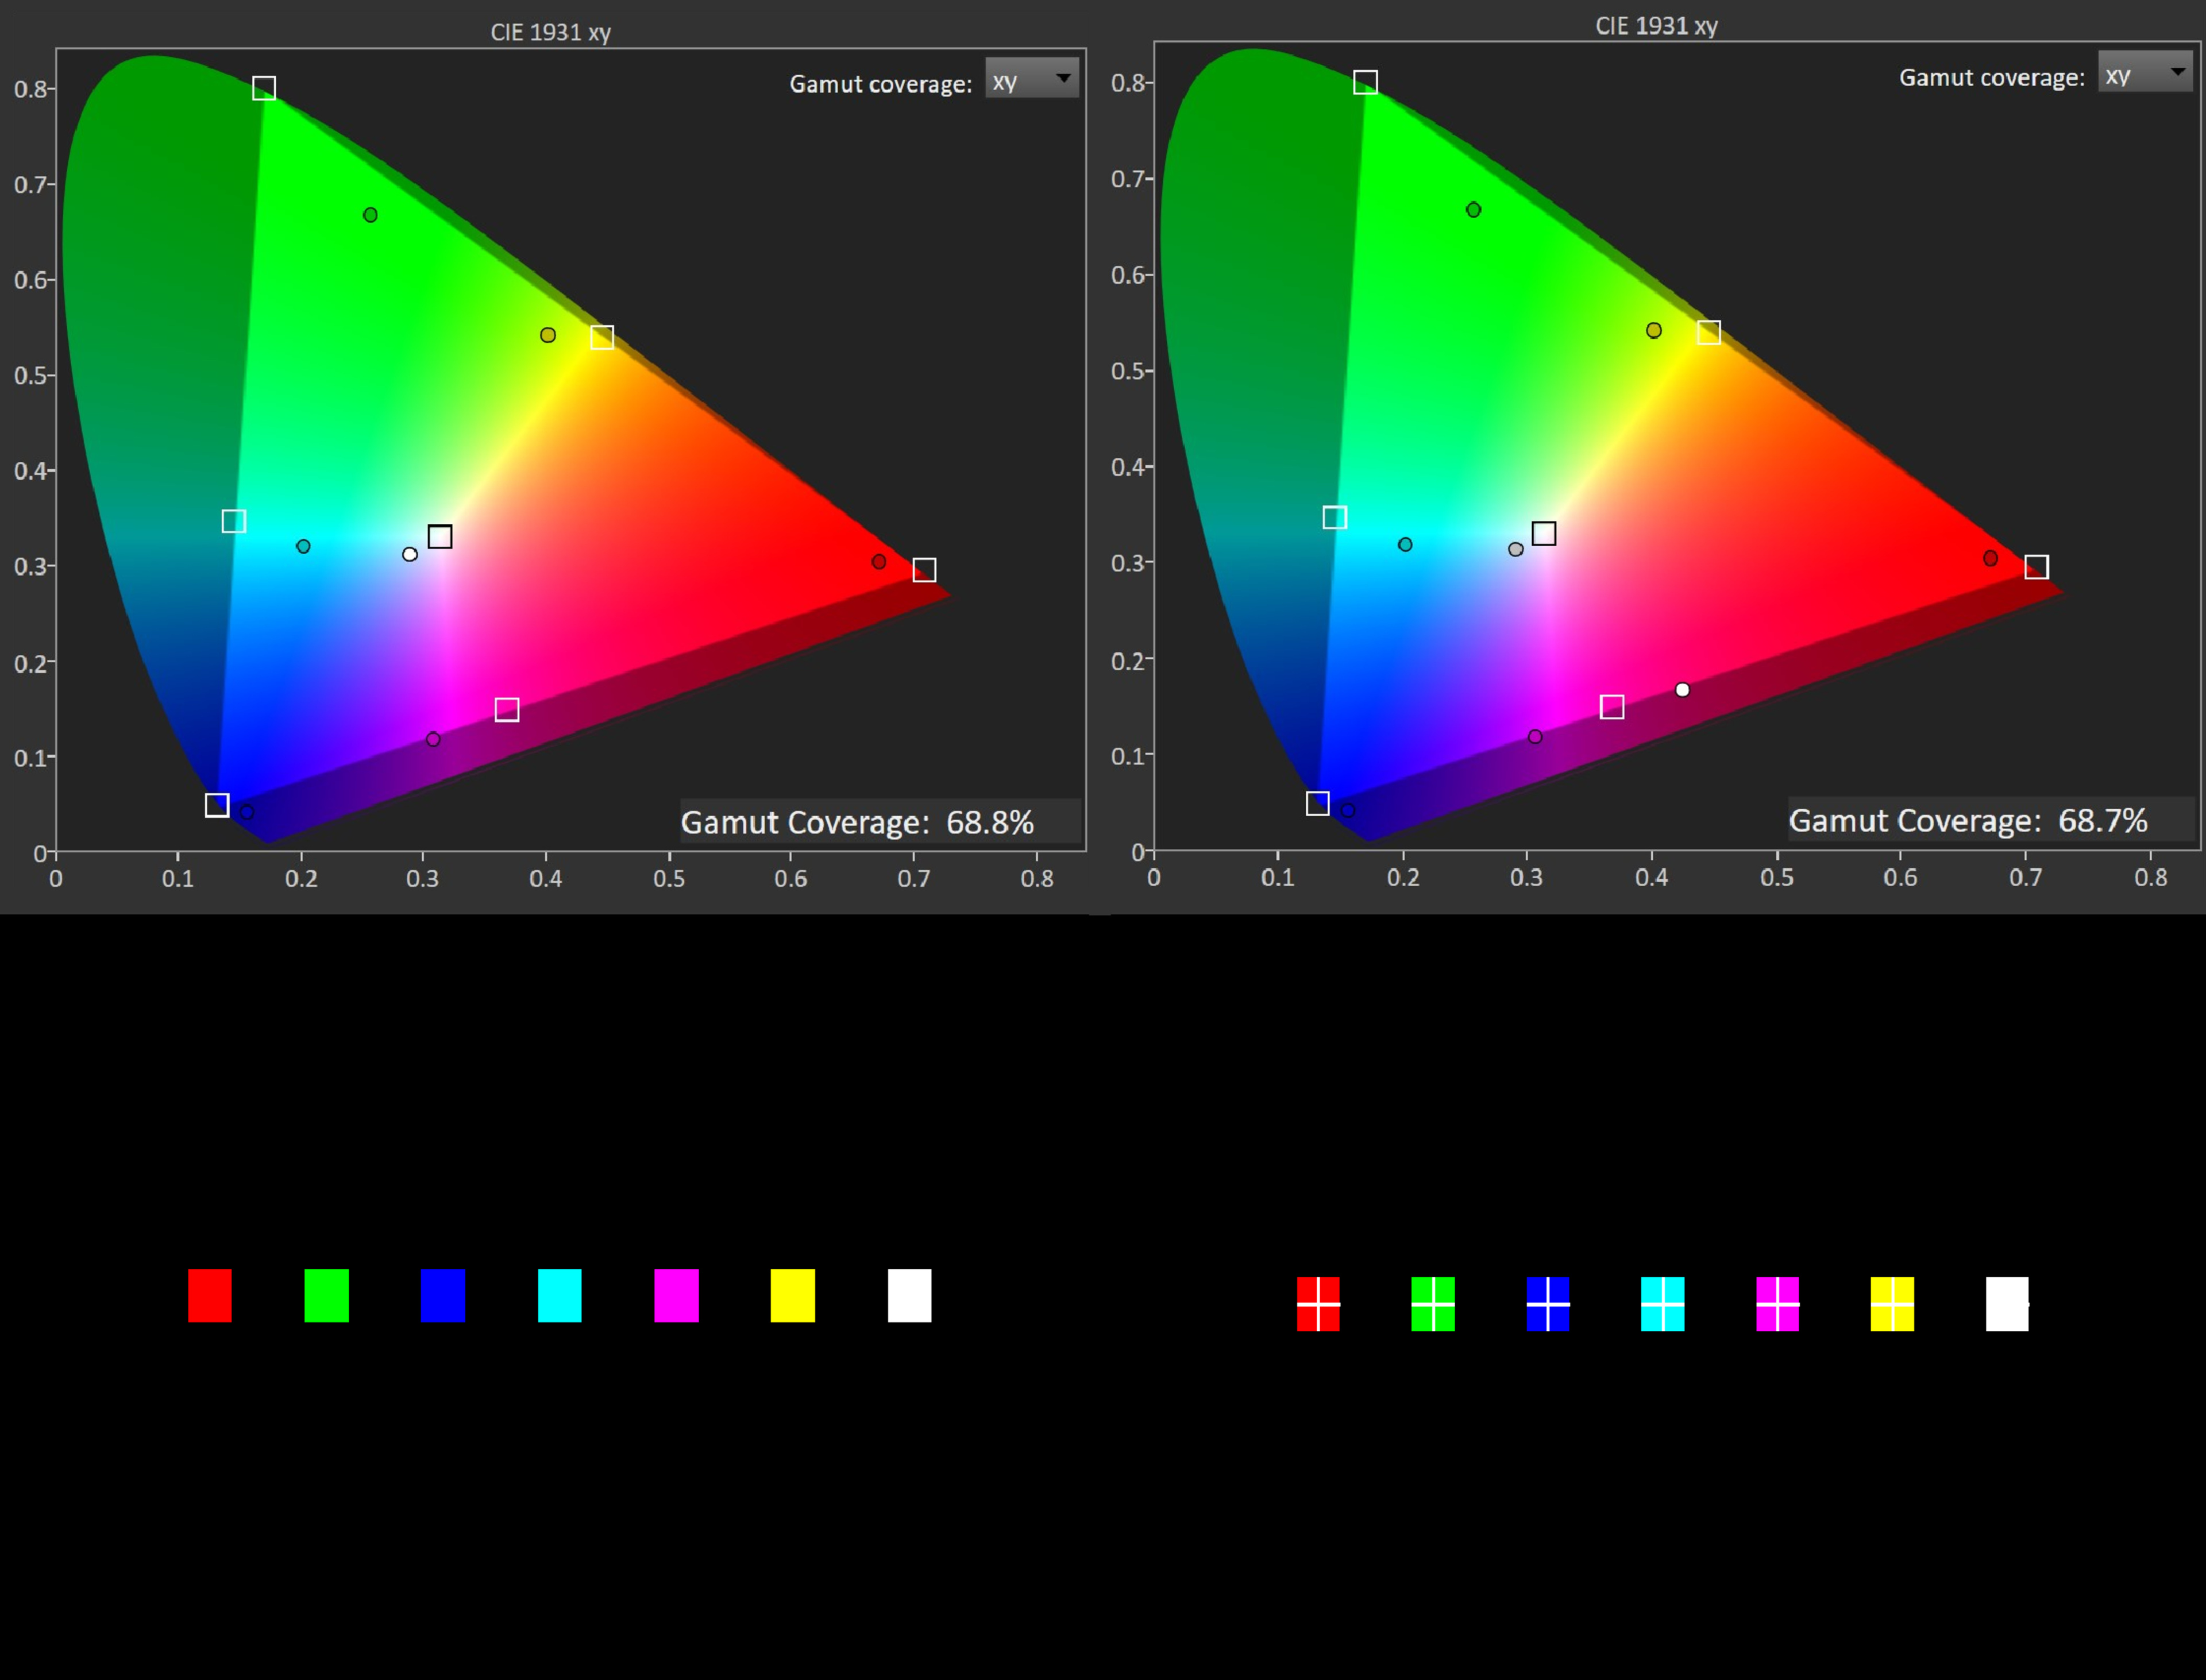This screenshot has width=2206, height=1680.
Task: Click measured gray circle in right chart
Action: pyautogui.click(x=1516, y=550)
